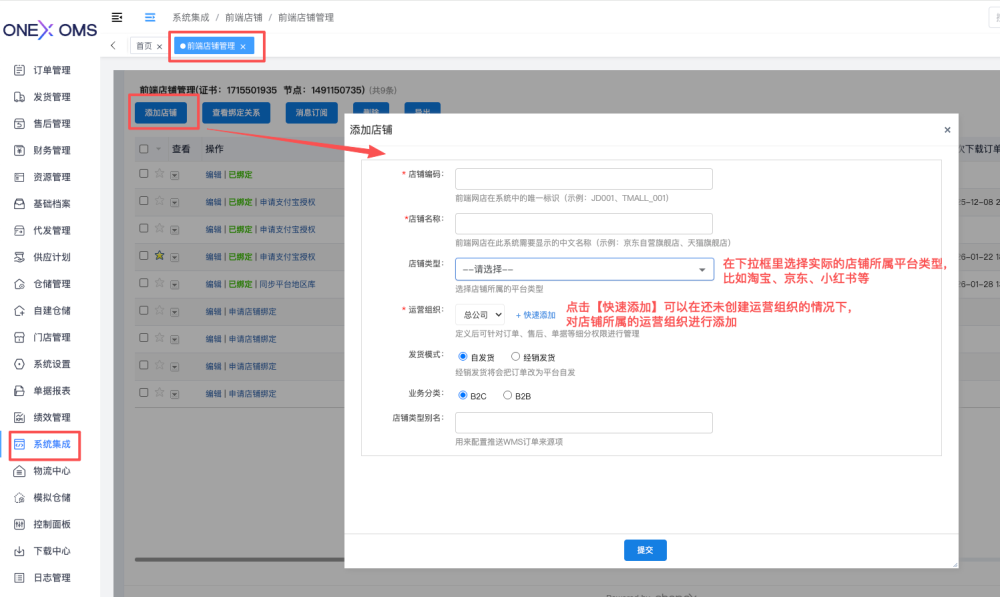Open 下载中心 sidebar icon

pos(19,551)
